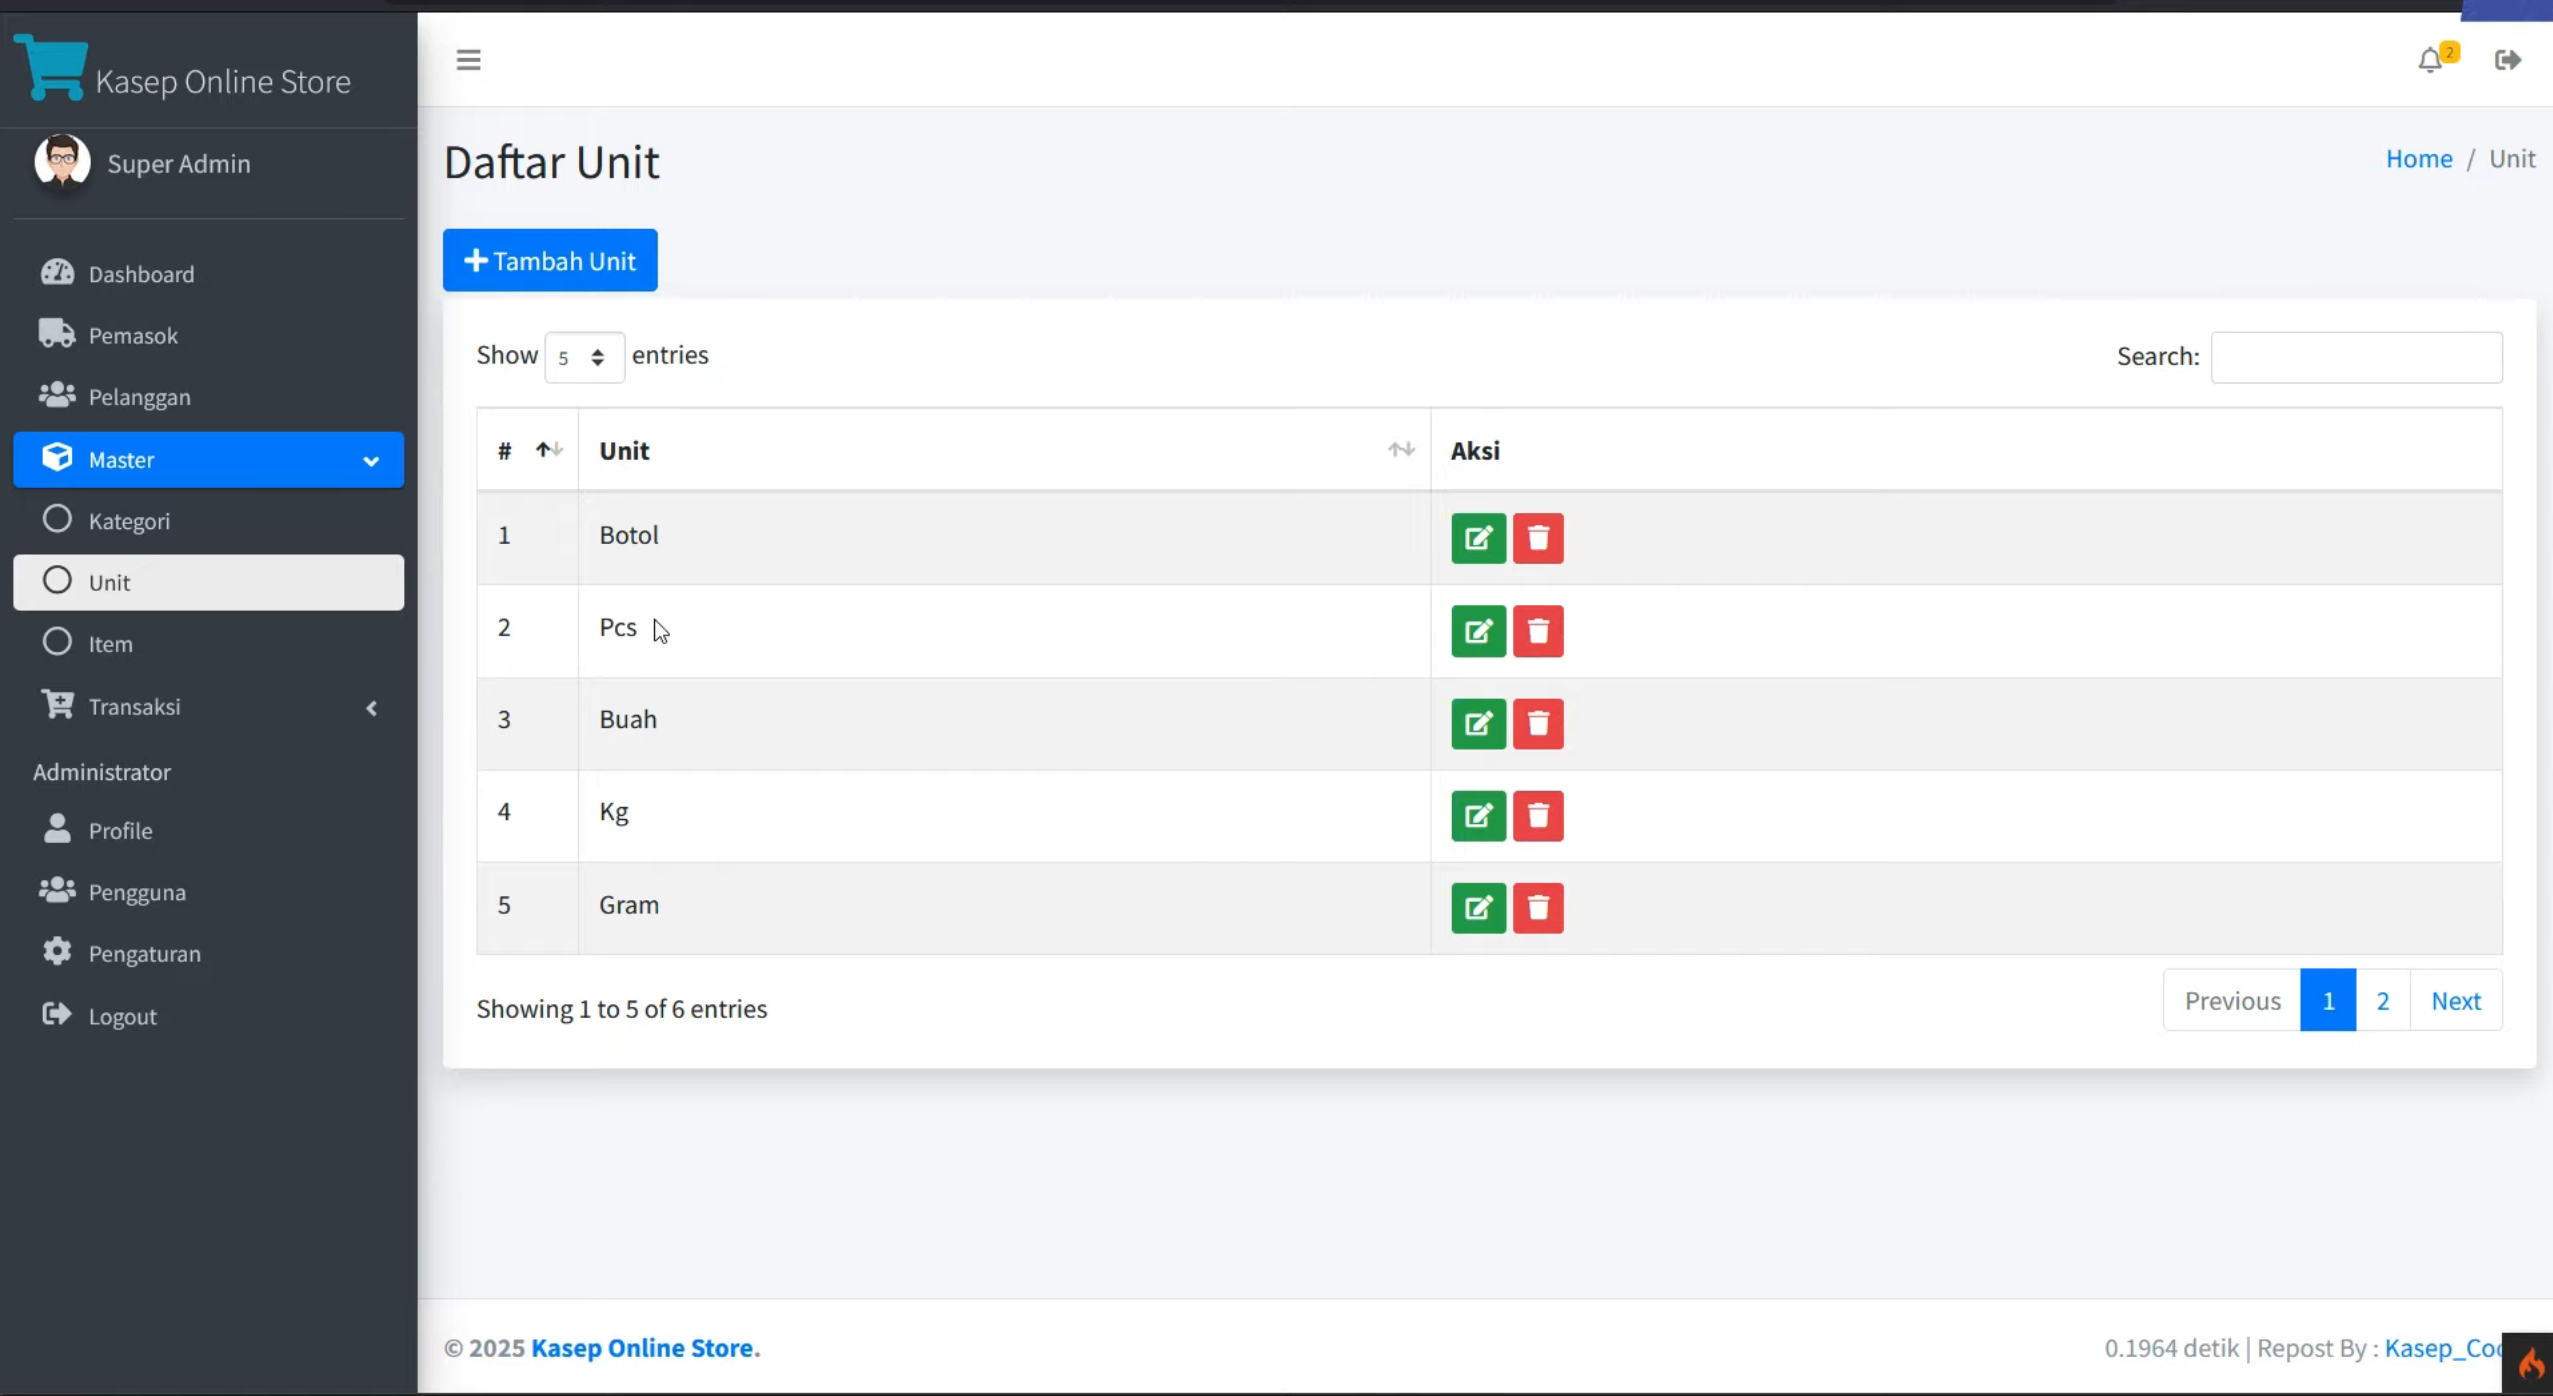Edit the Pcs unit with green icon
The width and height of the screenshot is (2553, 1396).
coord(1478,631)
